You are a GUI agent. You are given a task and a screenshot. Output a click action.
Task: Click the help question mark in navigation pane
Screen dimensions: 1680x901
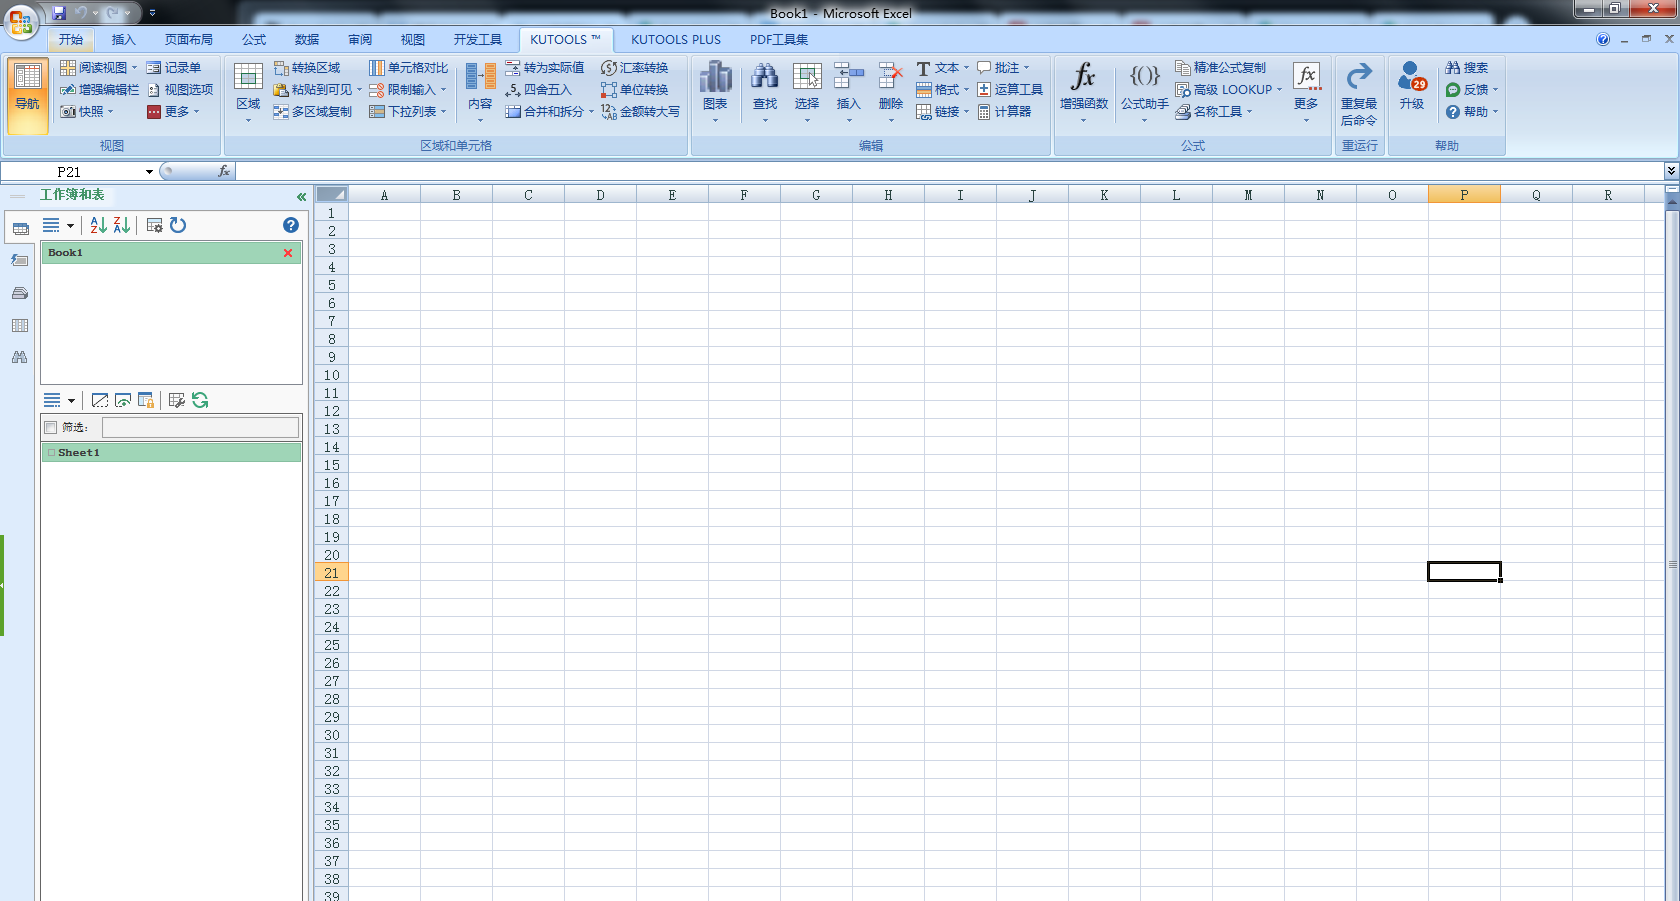(290, 225)
